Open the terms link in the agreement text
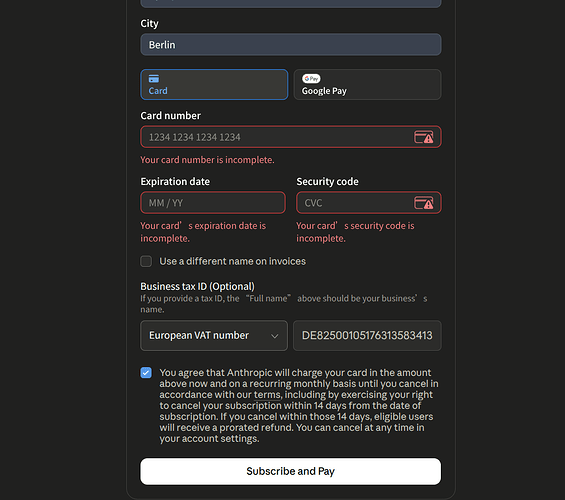Viewport: 565px width, 500px height. click(267, 395)
